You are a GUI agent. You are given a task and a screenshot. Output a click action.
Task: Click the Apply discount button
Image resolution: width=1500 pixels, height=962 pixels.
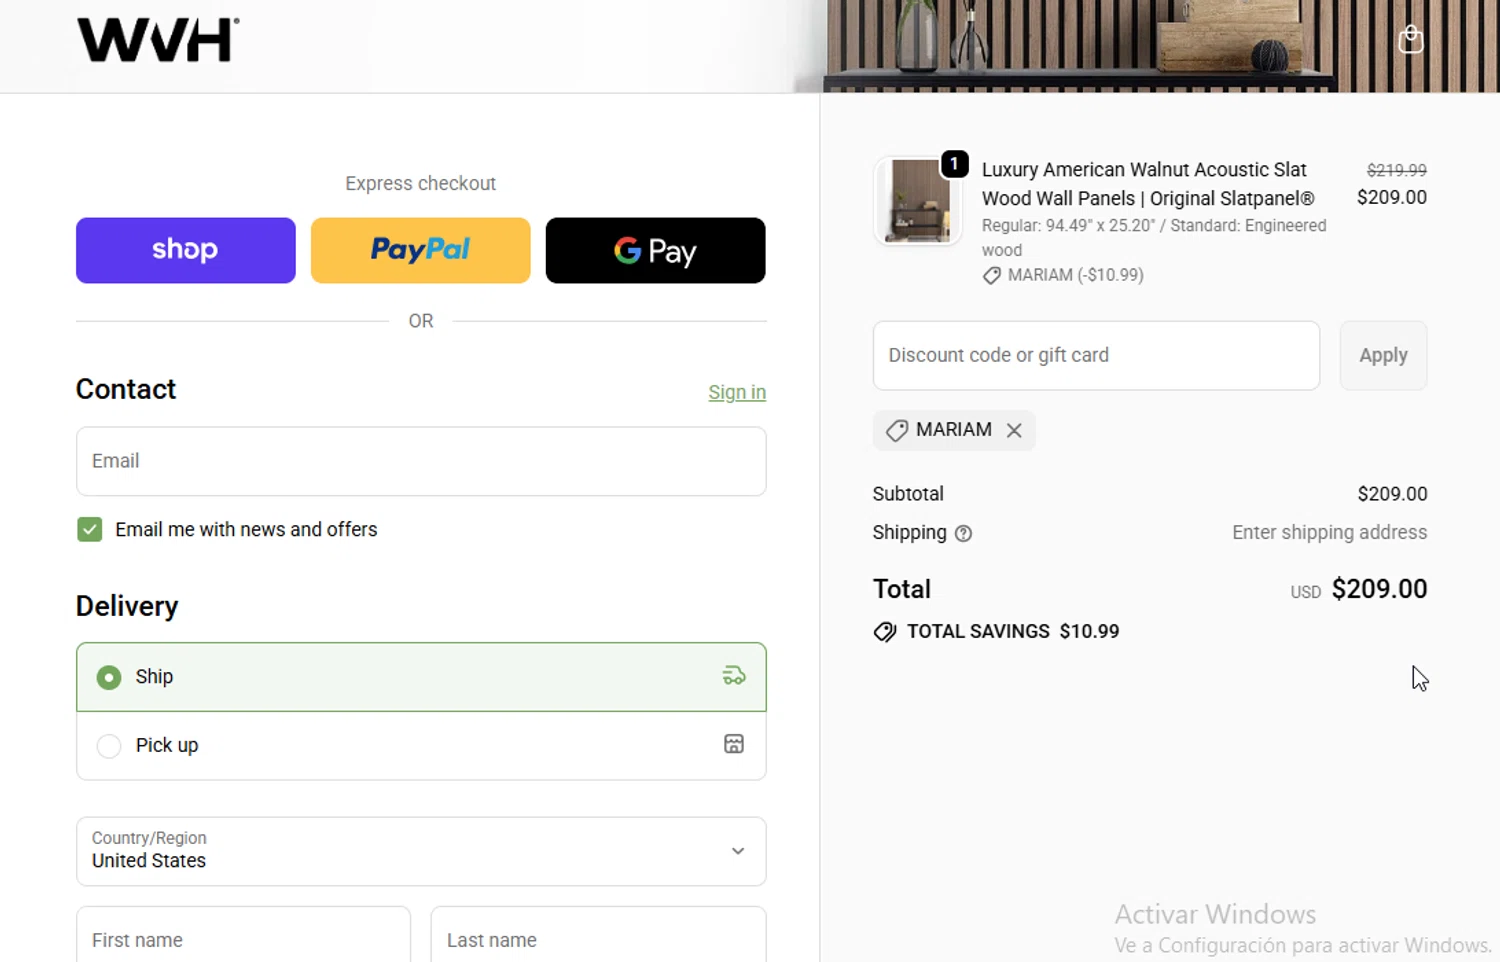pos(1383,355)
